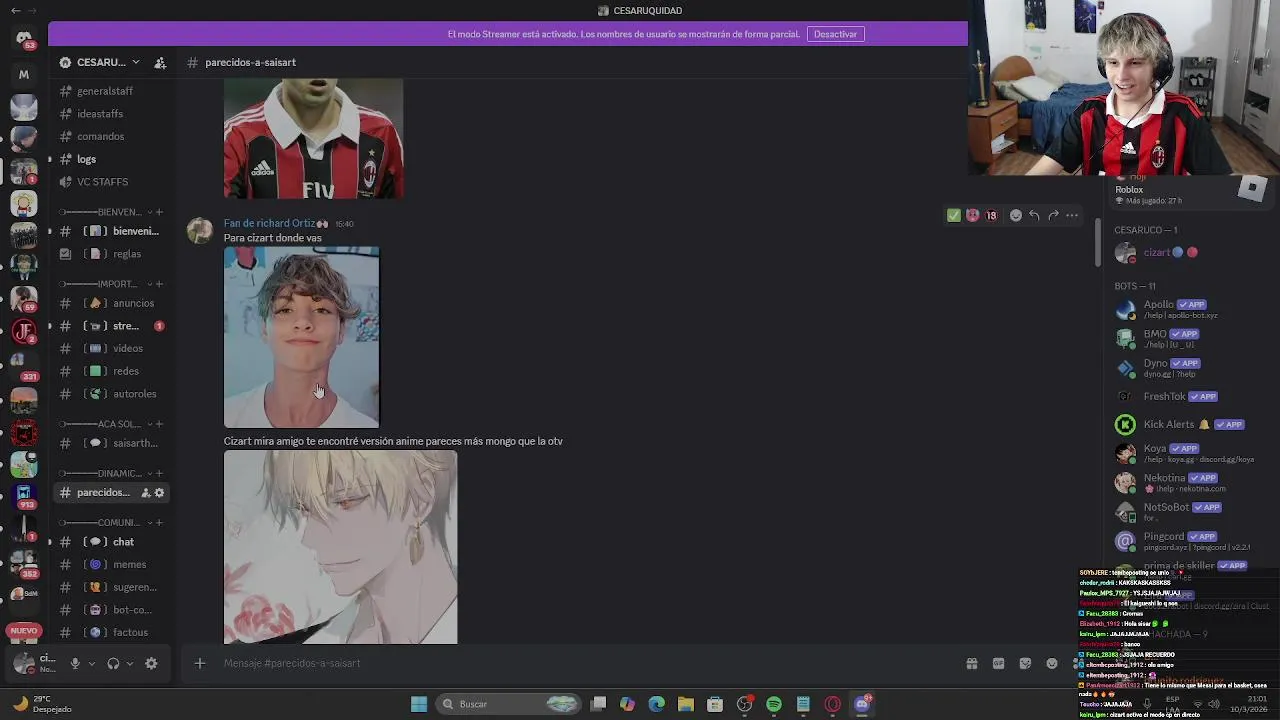This screenshot has width=1280, height=720.
Task: Open the photo of curly-haired boy
Action: click(x=301, y=337)
